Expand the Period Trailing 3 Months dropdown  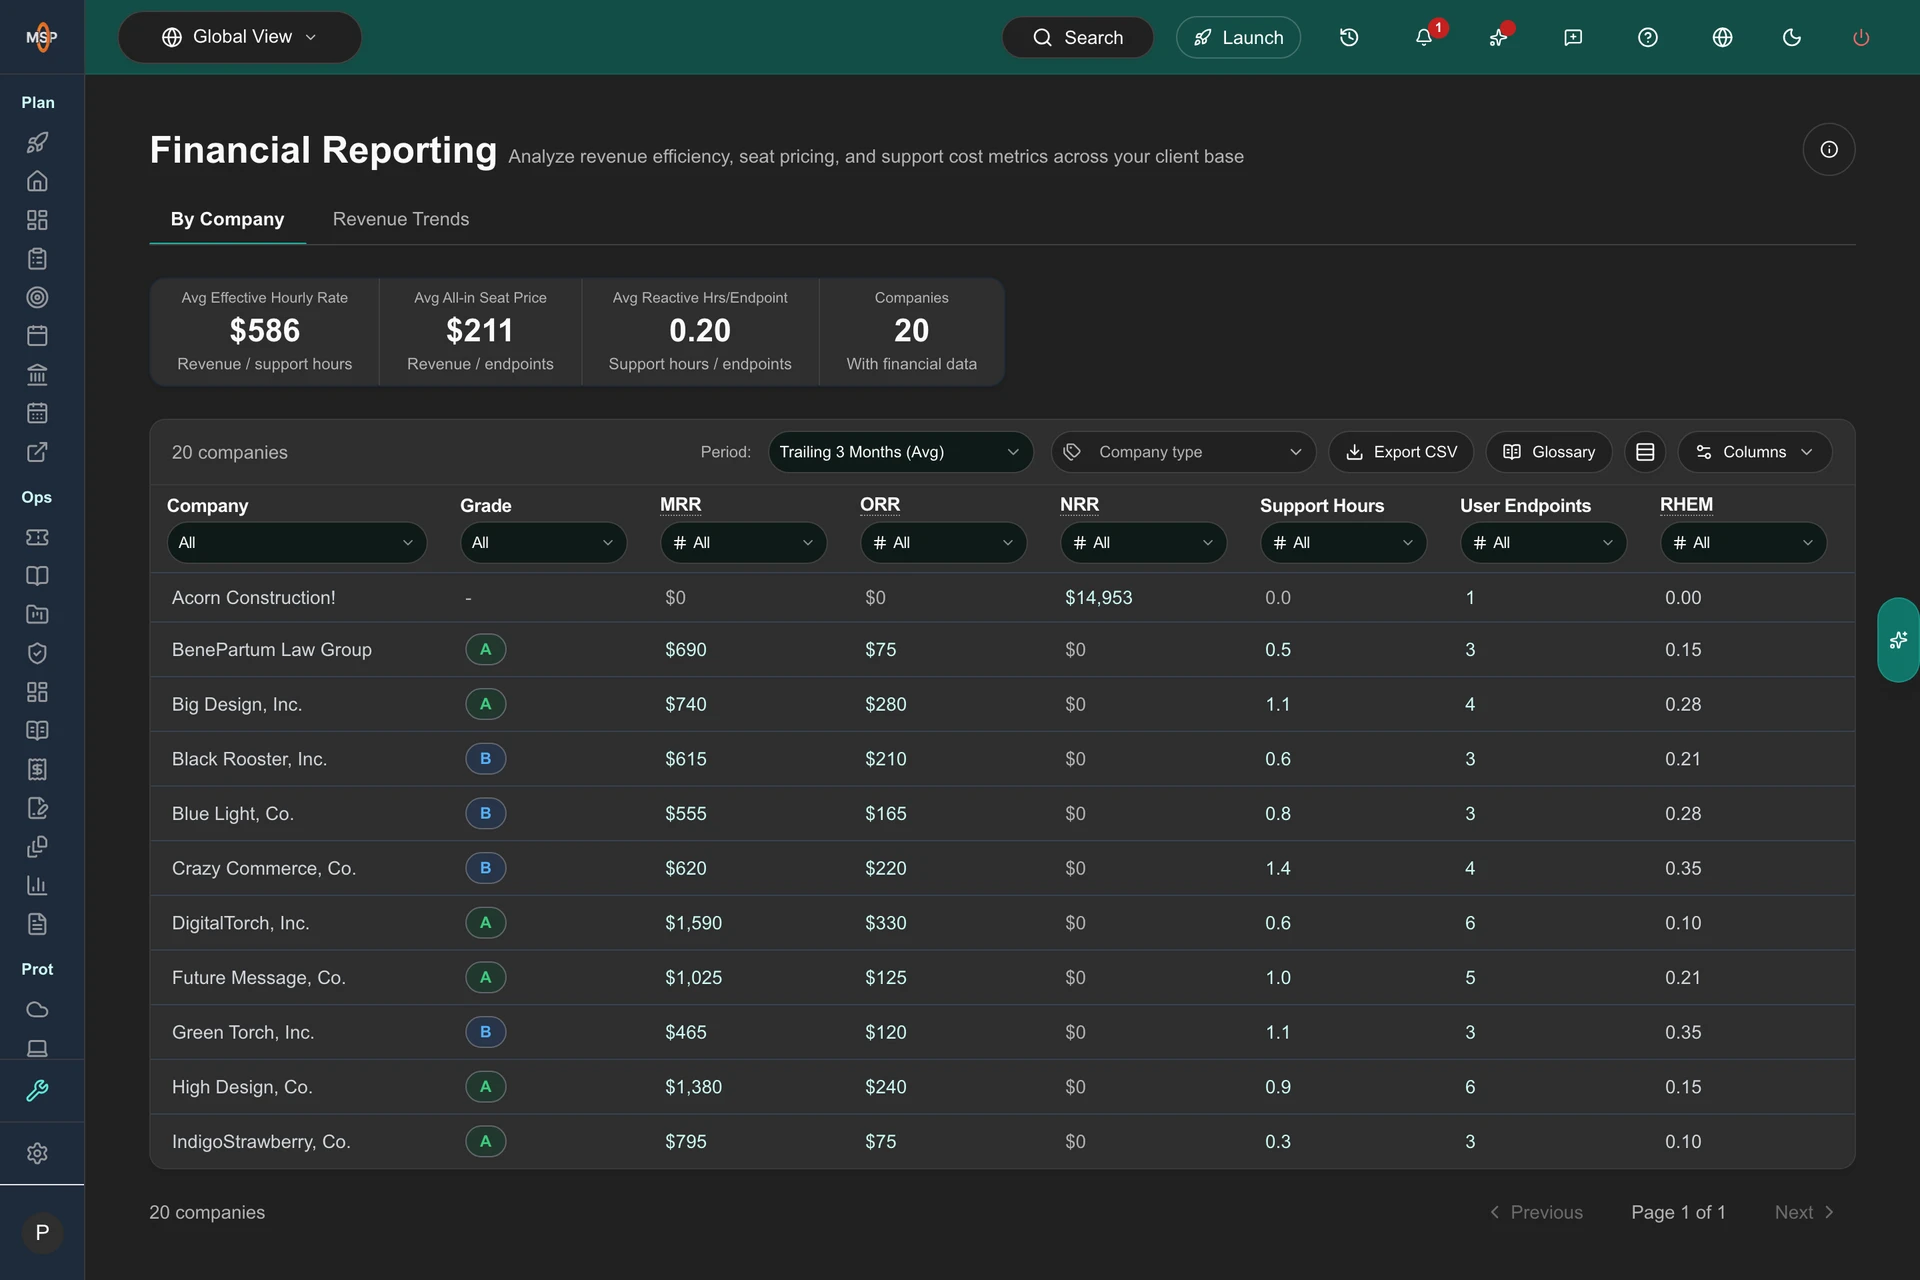[x=900, y=452]
